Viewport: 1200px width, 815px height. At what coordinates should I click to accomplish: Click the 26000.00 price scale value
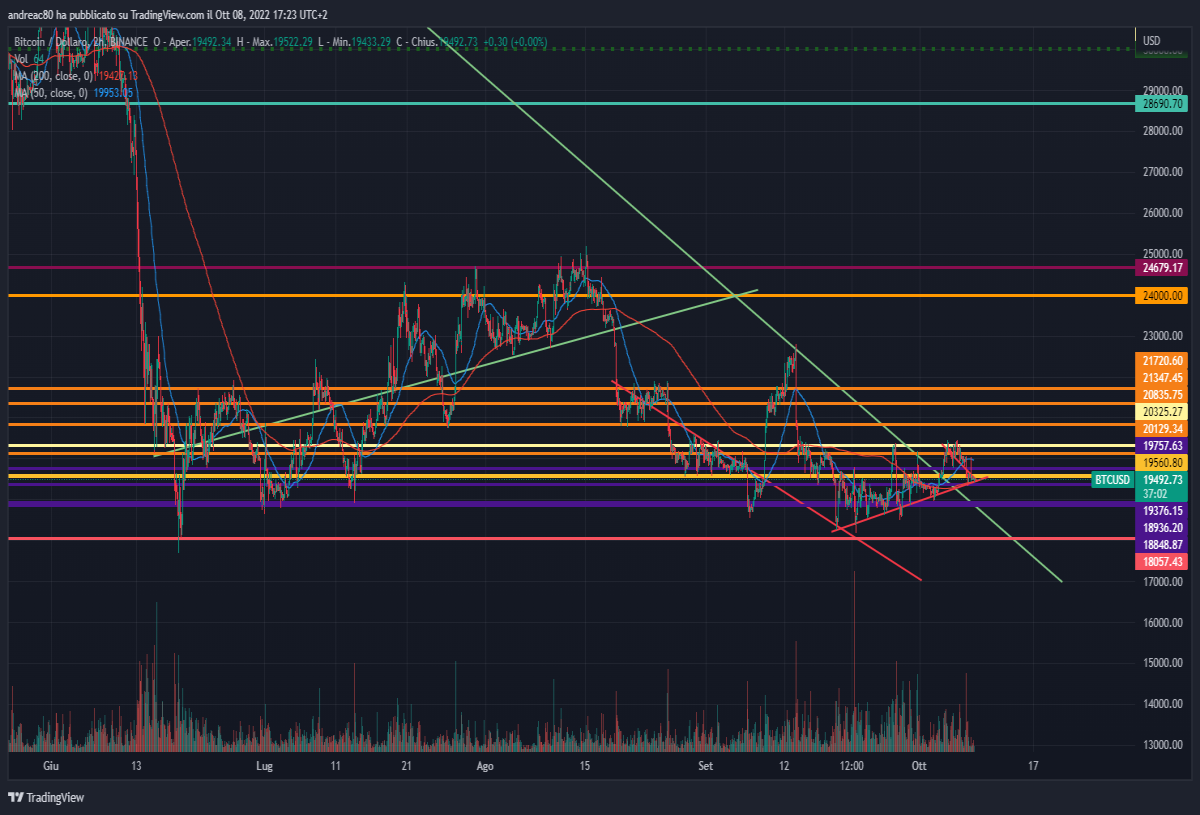click(x=1163, y=213)
